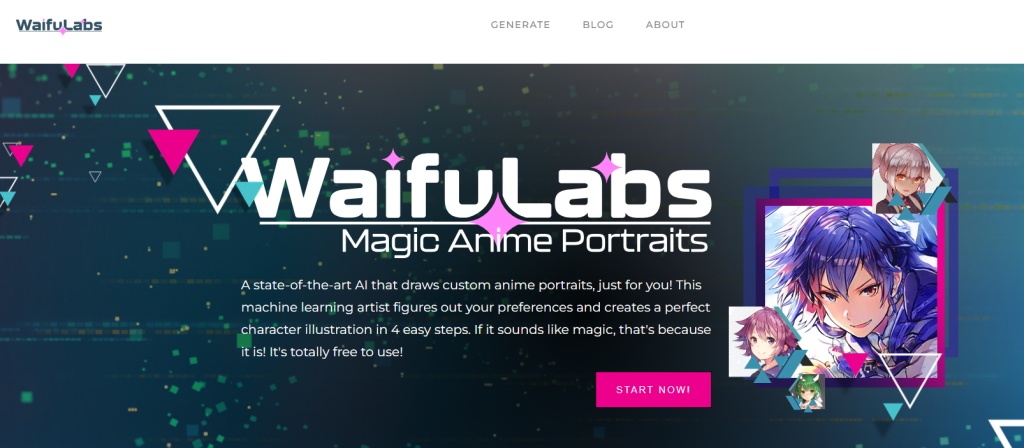Image resolution: width=1024 pixels, height=448 pixels.
Task: Click the Start Now! button
Action: [653, 390]
